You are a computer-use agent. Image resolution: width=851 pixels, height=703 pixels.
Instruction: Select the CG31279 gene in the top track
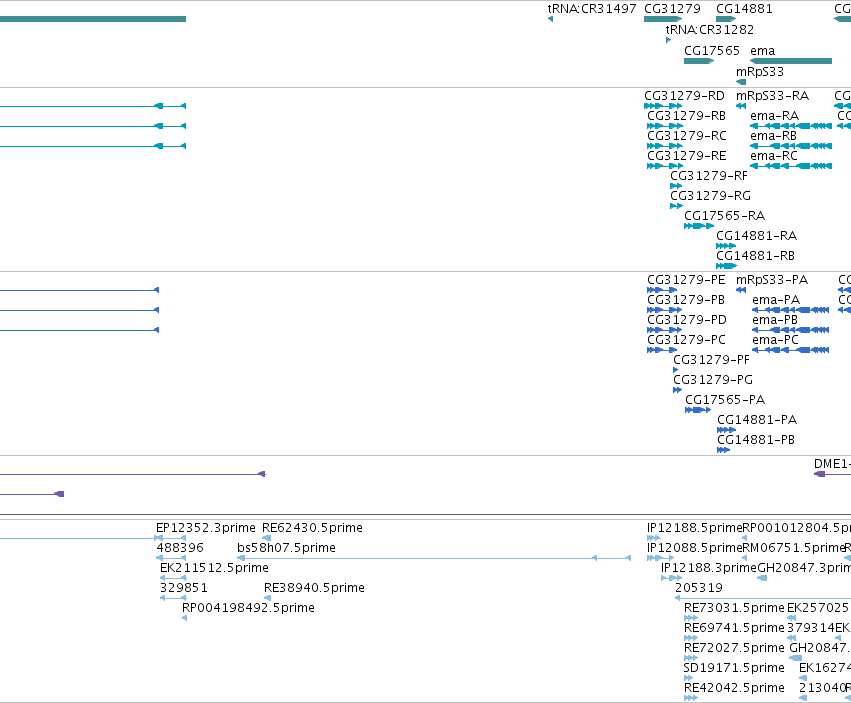(663, 19)
